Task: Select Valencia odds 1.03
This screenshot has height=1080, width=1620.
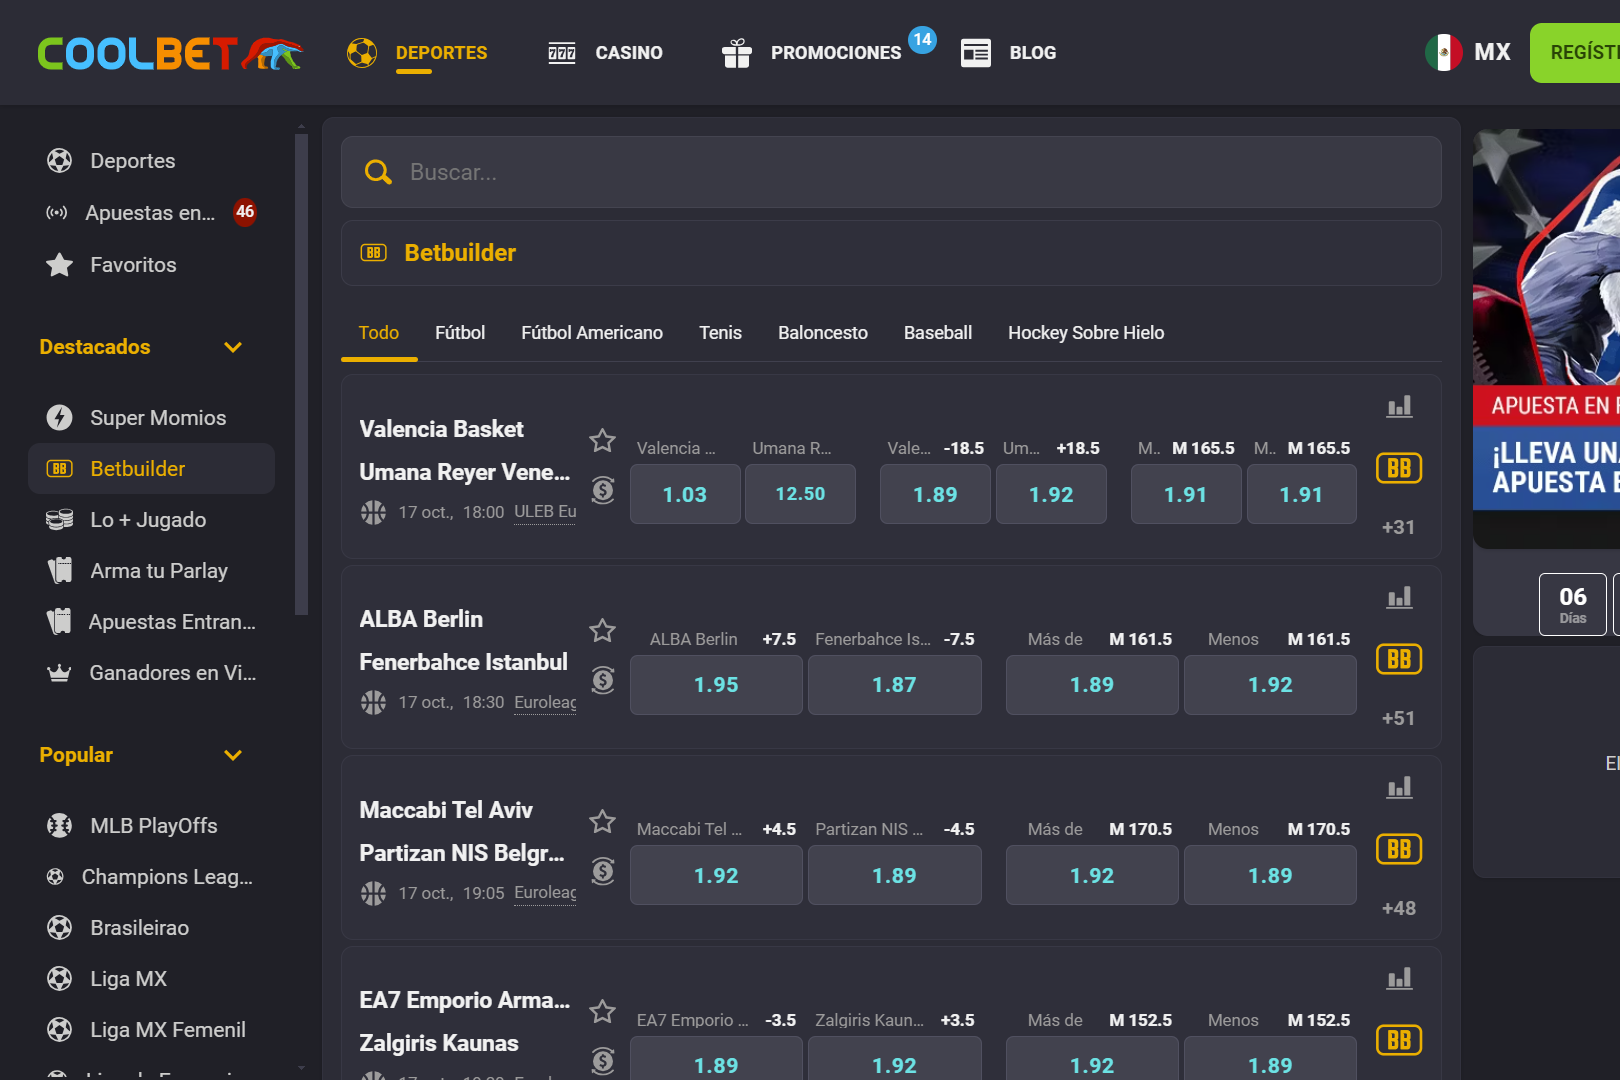Action: click(x=685, y=494)
